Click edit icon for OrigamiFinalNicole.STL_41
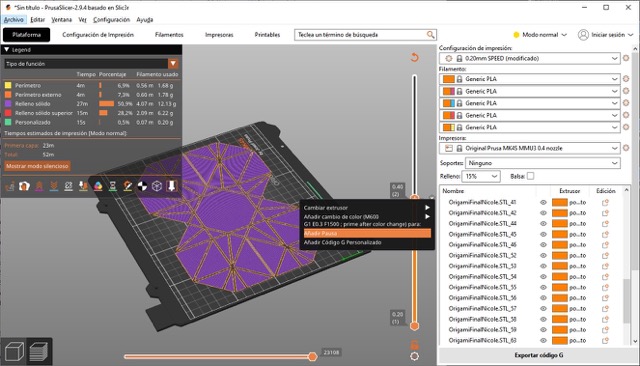Screen dimensions: 640x366 point(605,202)
